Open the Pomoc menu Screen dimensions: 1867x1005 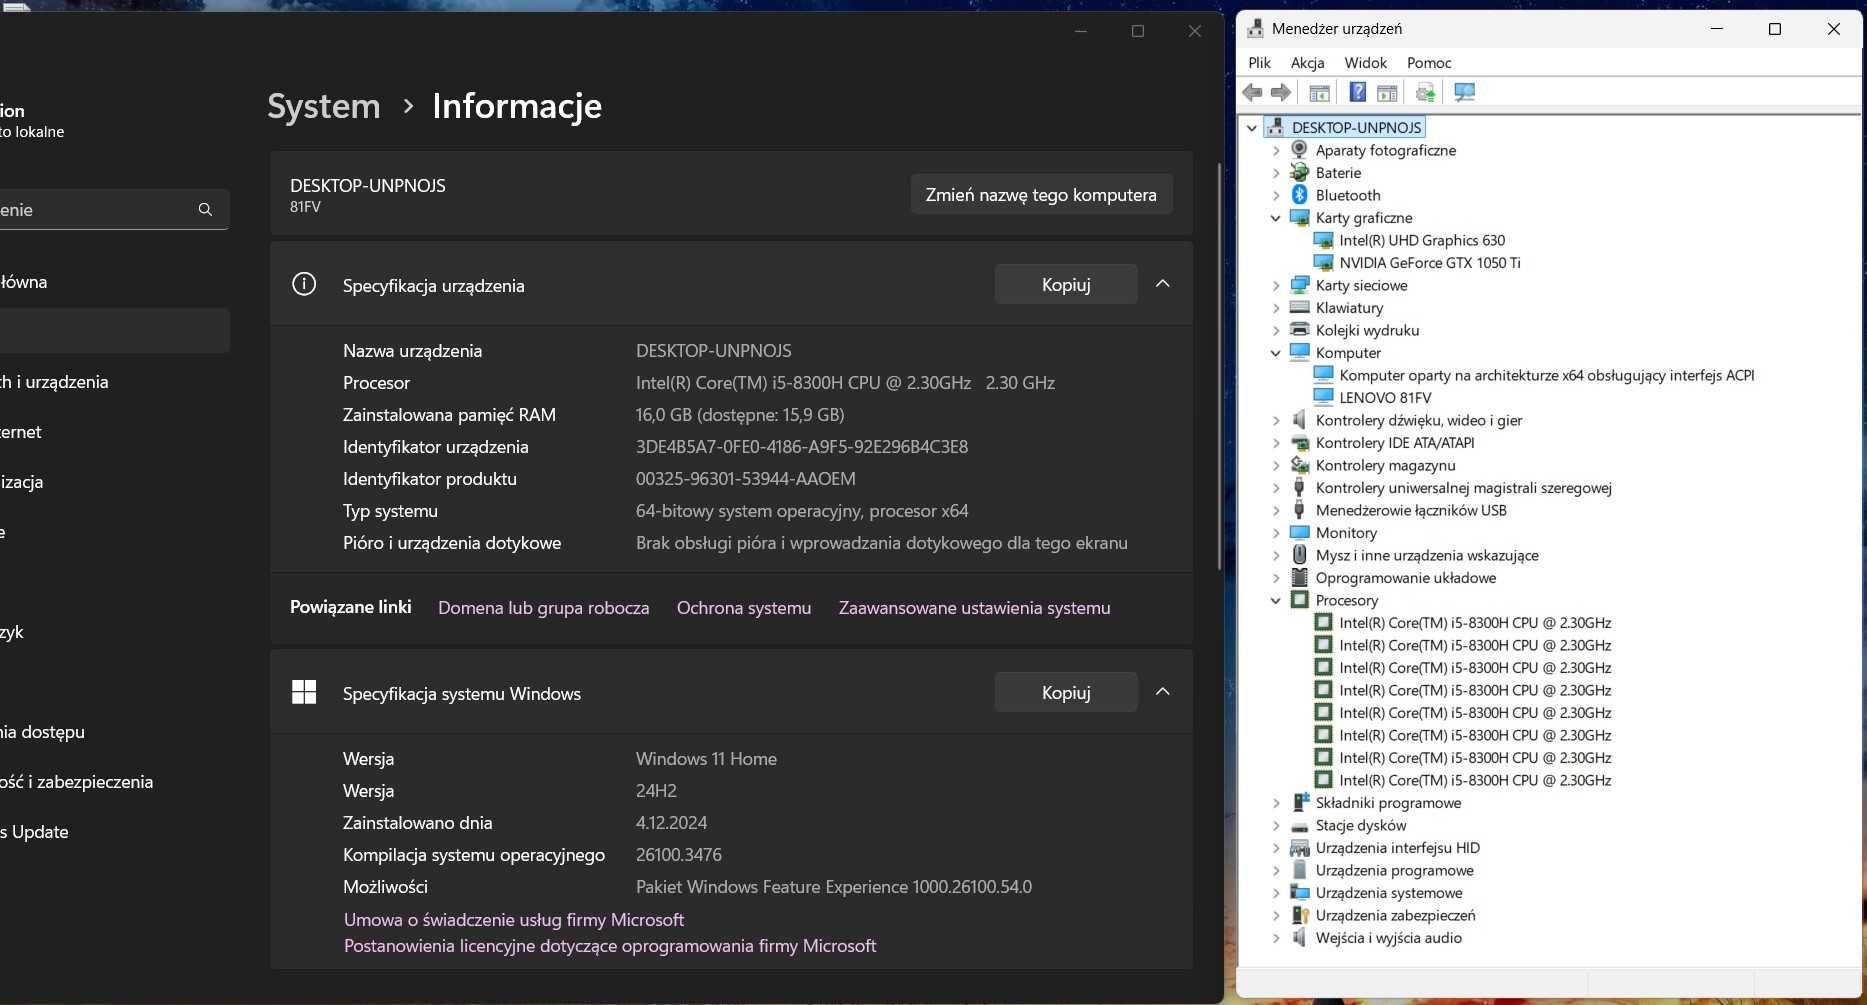[1429, 62]
